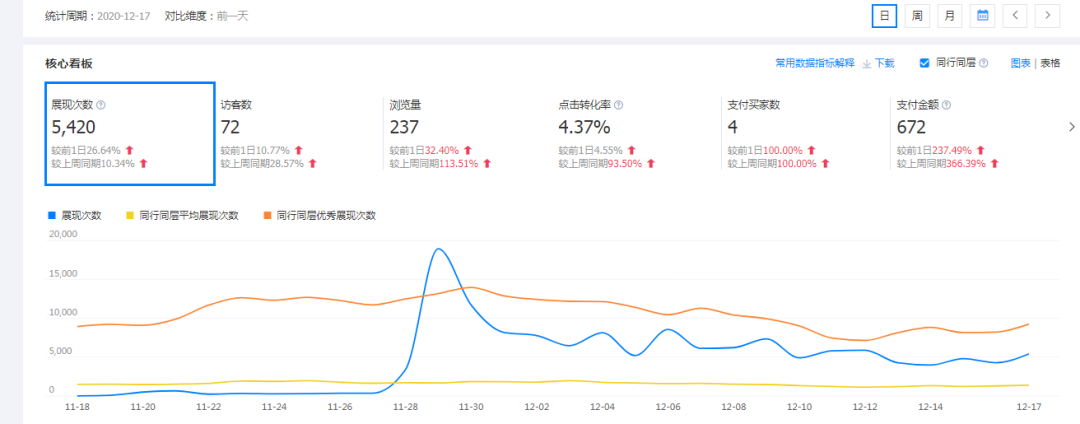This screenshot has width=1080, height=424.
Task: Click help icon next to 同行同层
Action: click(x=984, y=63)
